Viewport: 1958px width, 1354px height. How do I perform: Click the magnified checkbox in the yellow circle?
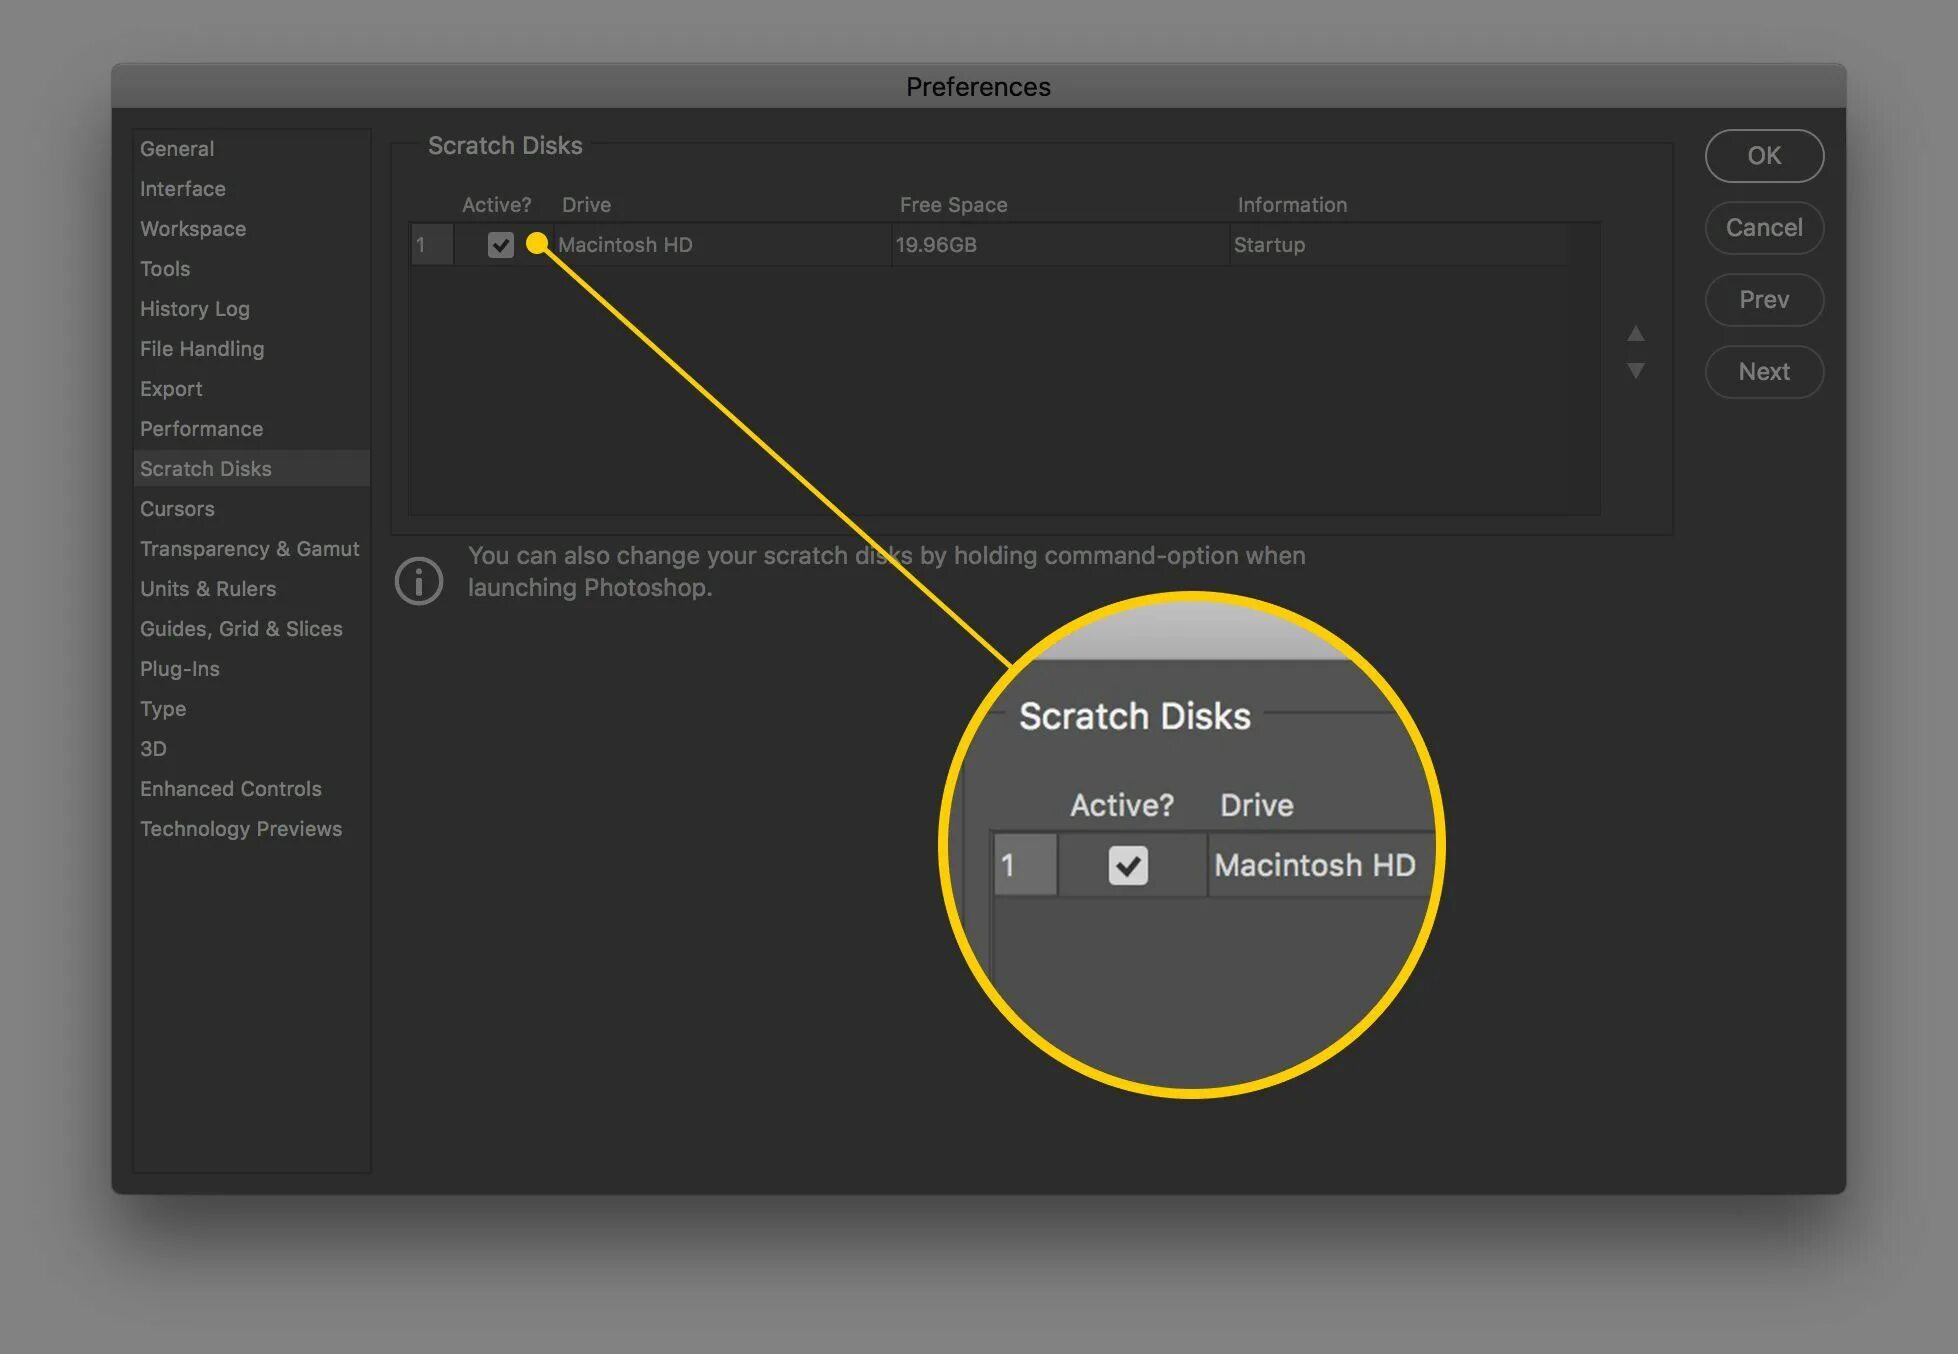coord(1128,865)
